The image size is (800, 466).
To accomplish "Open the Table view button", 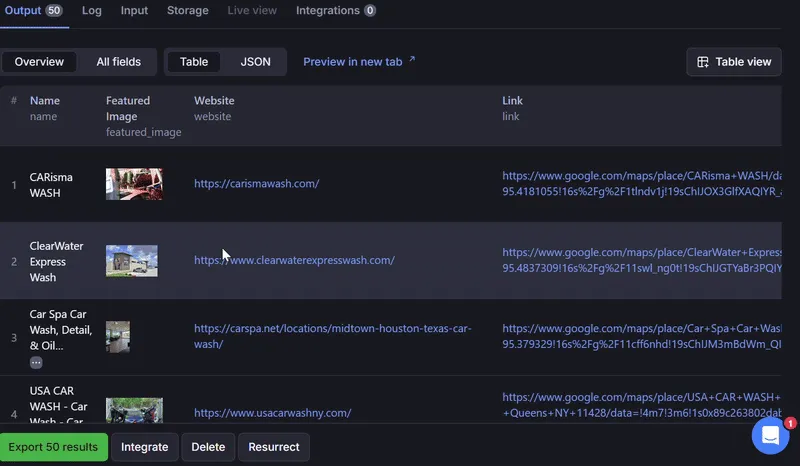I will point(734,62).
